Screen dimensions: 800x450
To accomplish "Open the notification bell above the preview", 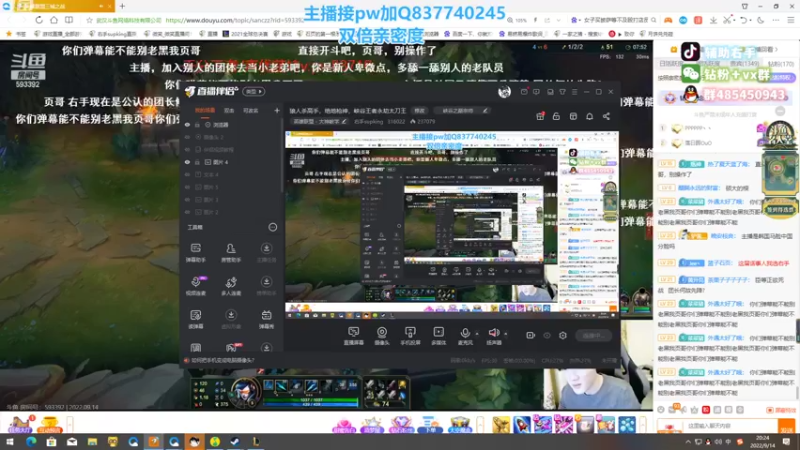I will (589, 116).
